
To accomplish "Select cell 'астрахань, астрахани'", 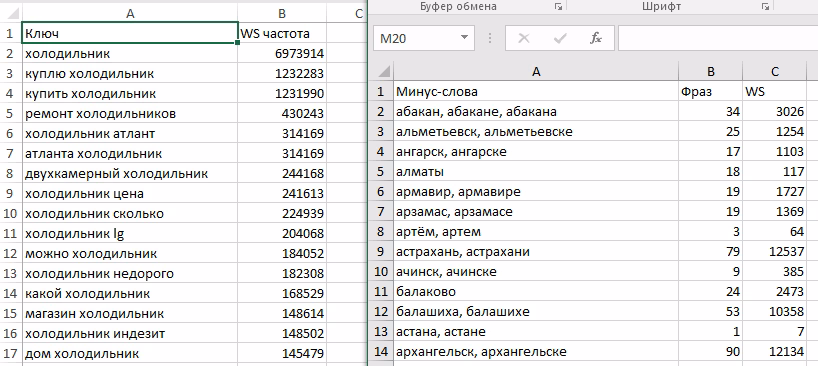I will pyautogui.click(x=536, y=252).
